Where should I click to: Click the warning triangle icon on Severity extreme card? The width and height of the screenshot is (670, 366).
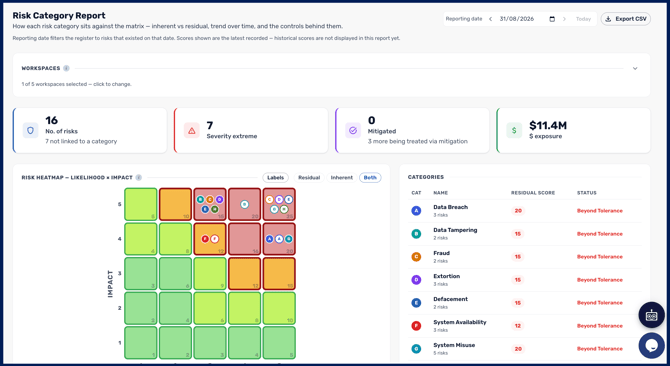(x=191, y=131)
